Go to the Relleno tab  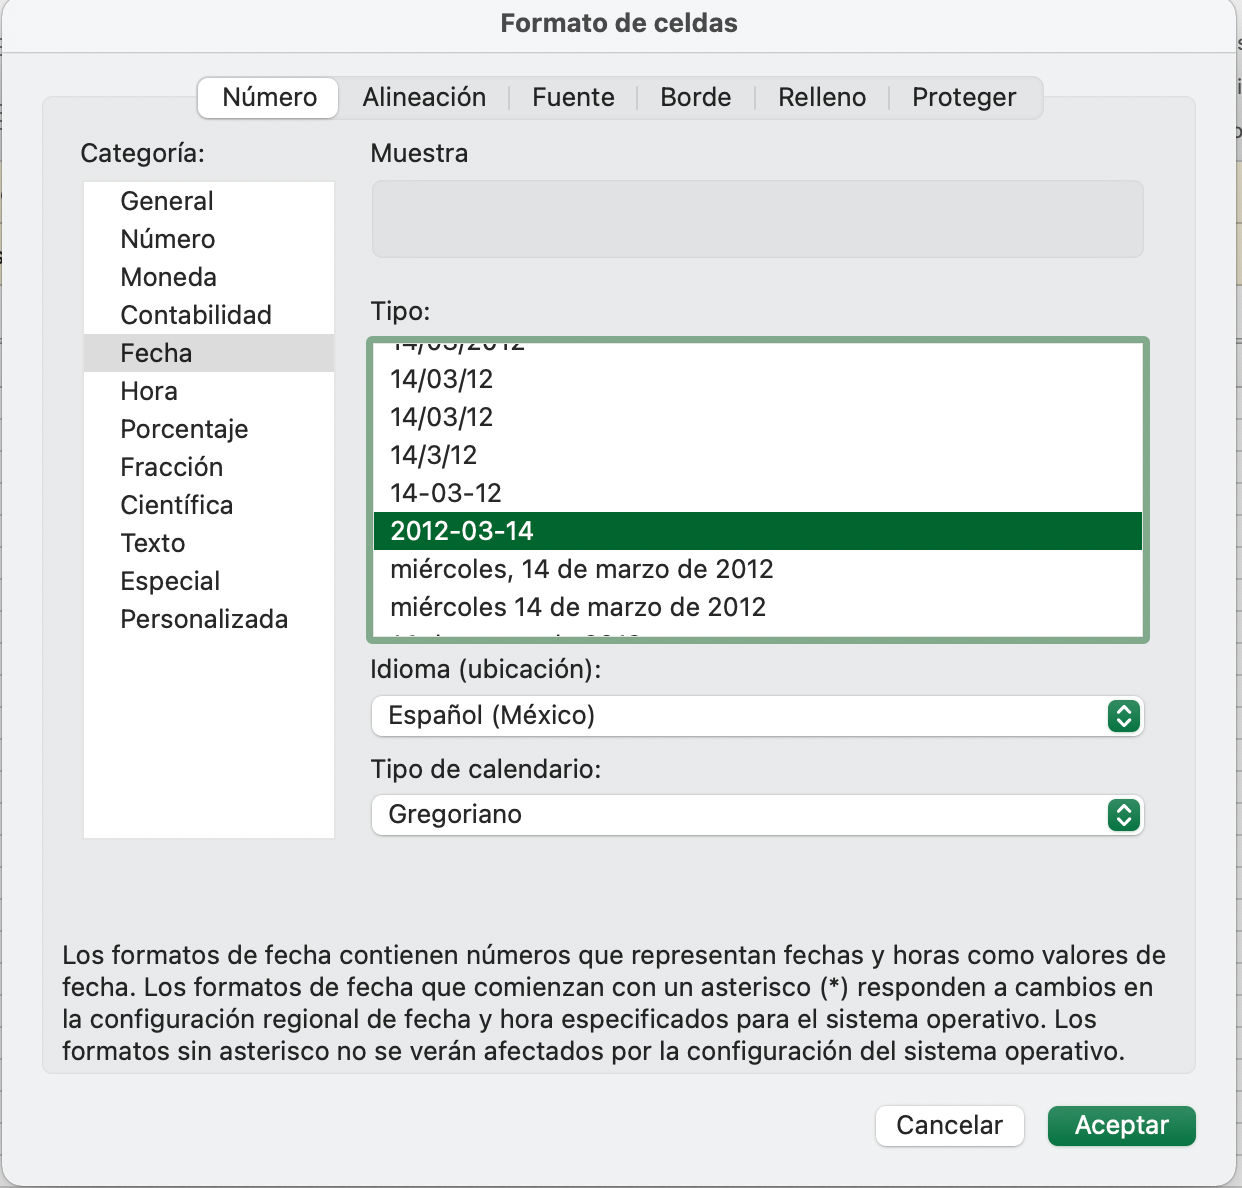coord(822,97)
